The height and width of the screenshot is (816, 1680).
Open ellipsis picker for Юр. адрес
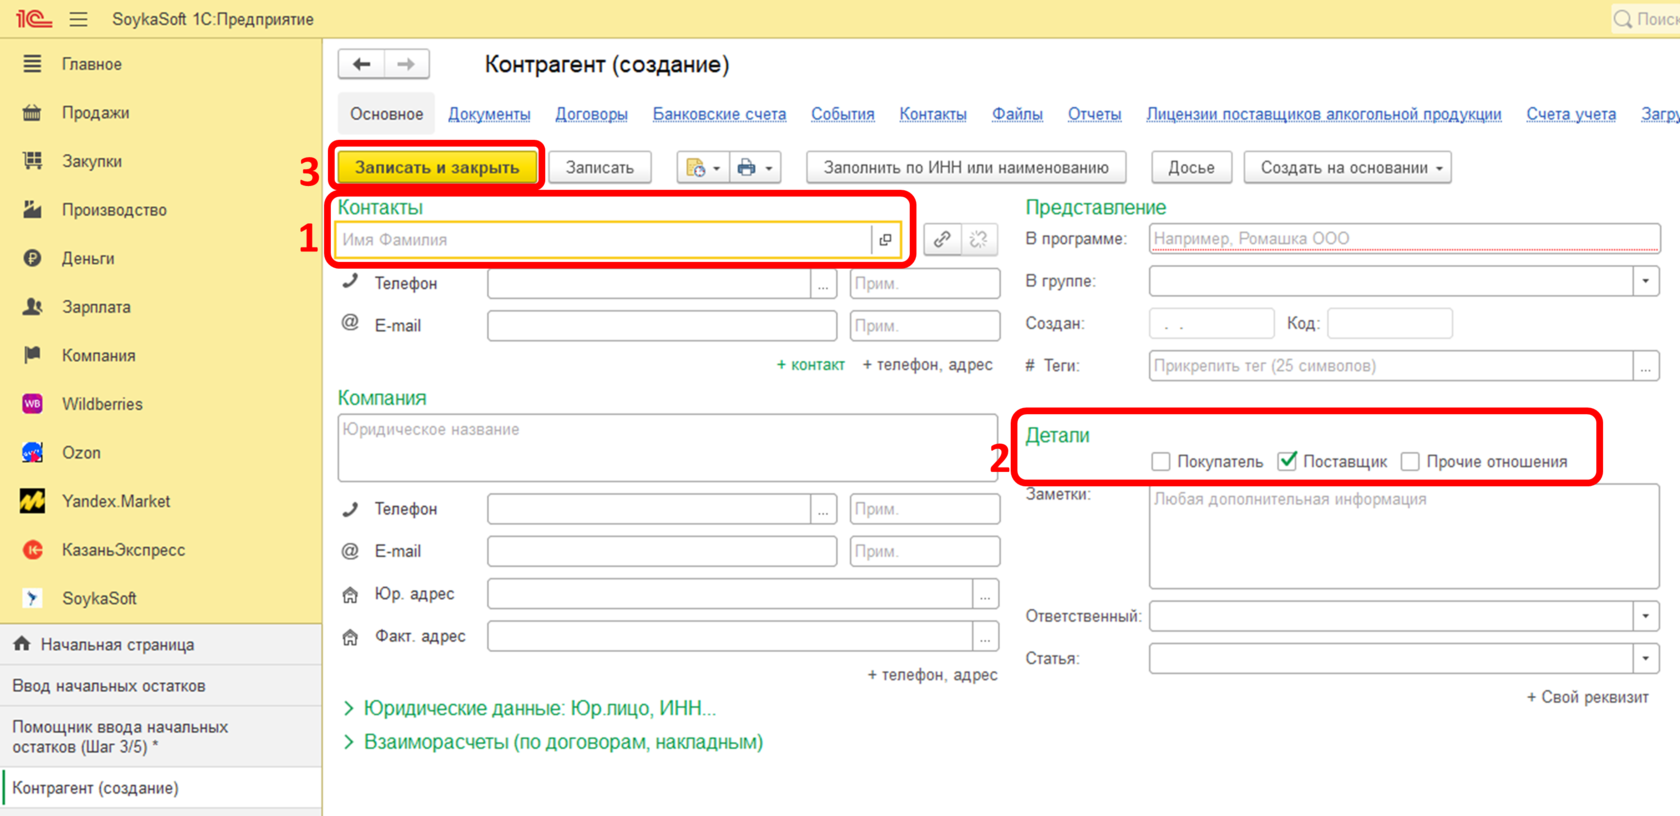(985, 594)
